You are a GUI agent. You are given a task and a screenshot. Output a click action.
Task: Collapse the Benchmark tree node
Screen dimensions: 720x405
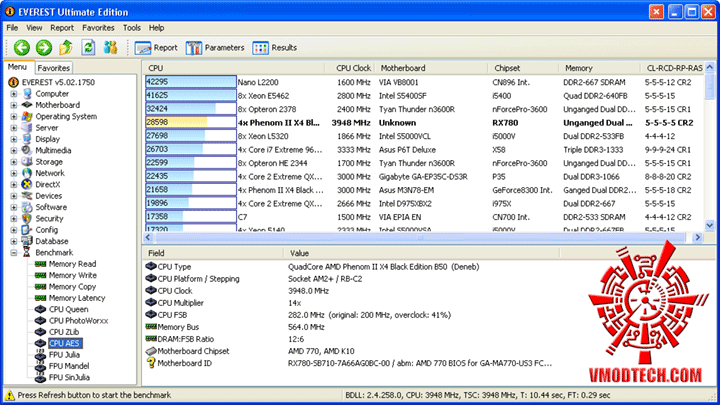(x=14, y=253)
